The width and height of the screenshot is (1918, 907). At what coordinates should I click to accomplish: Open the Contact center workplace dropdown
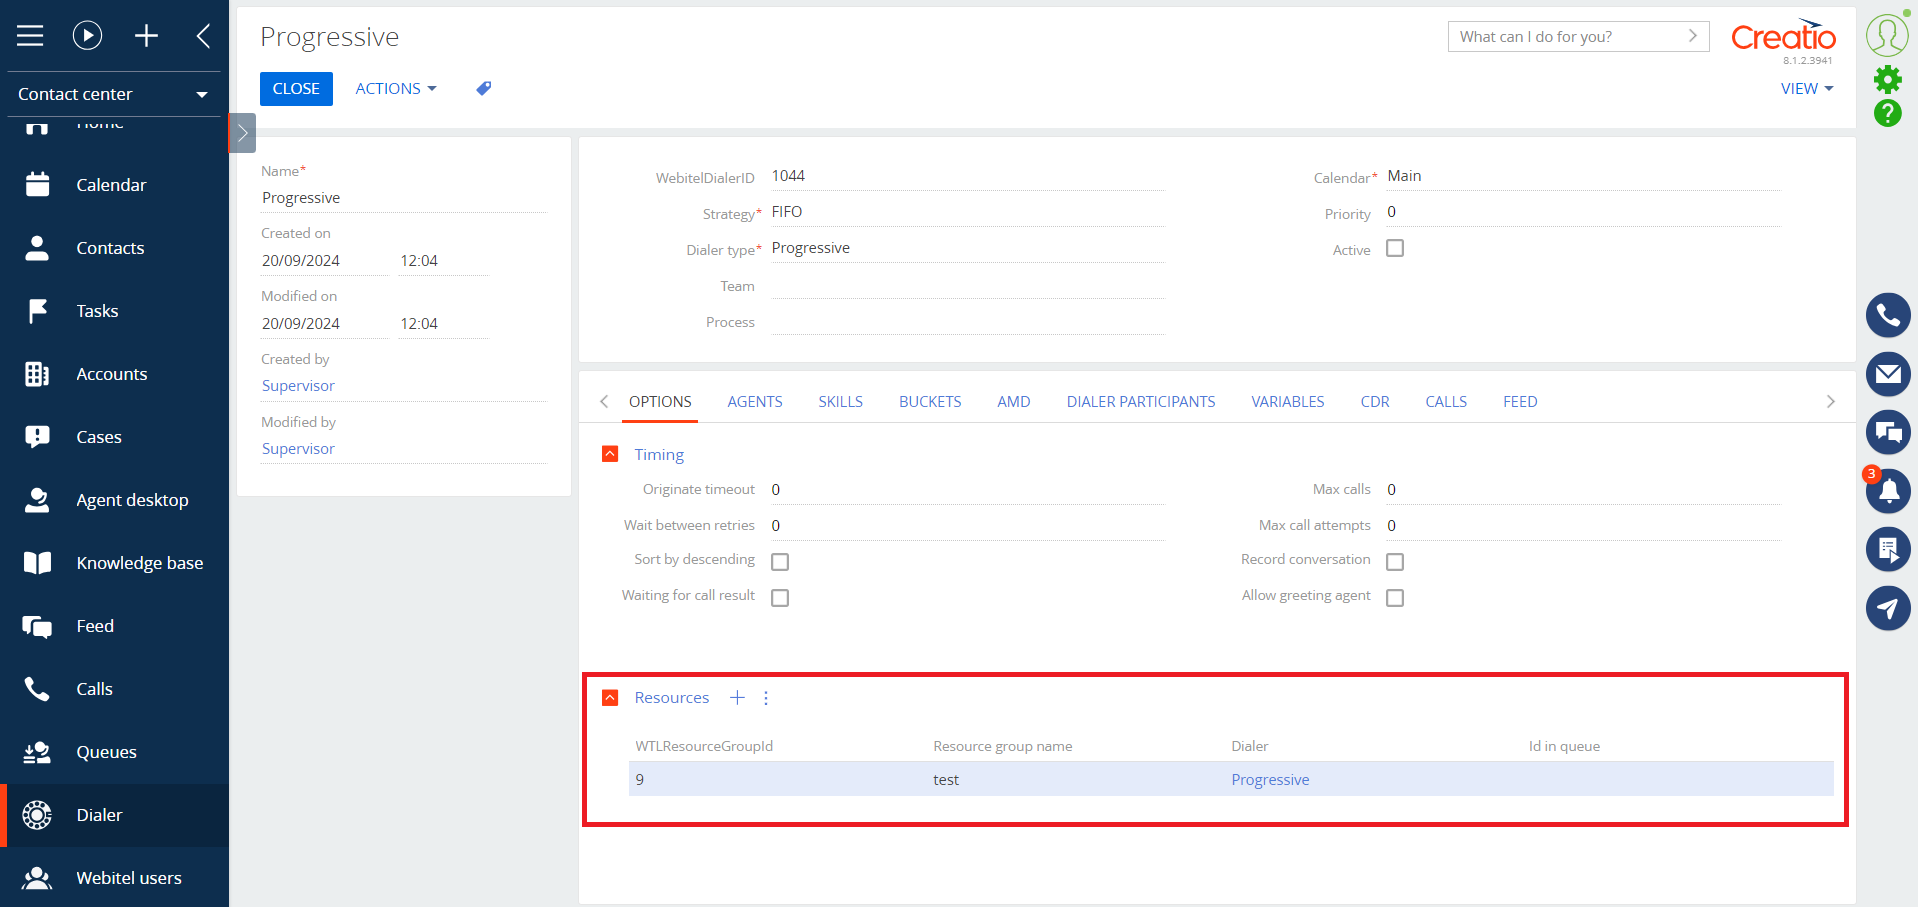tap(114, 94)
